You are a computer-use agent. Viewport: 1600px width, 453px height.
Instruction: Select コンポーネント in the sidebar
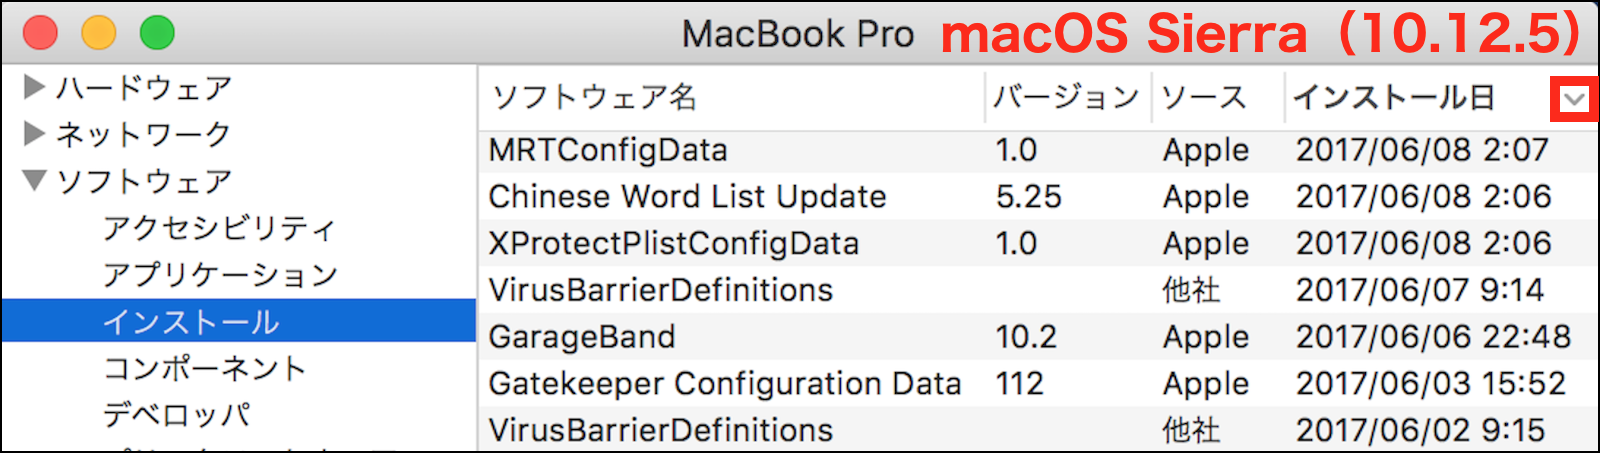click(205, 368)
